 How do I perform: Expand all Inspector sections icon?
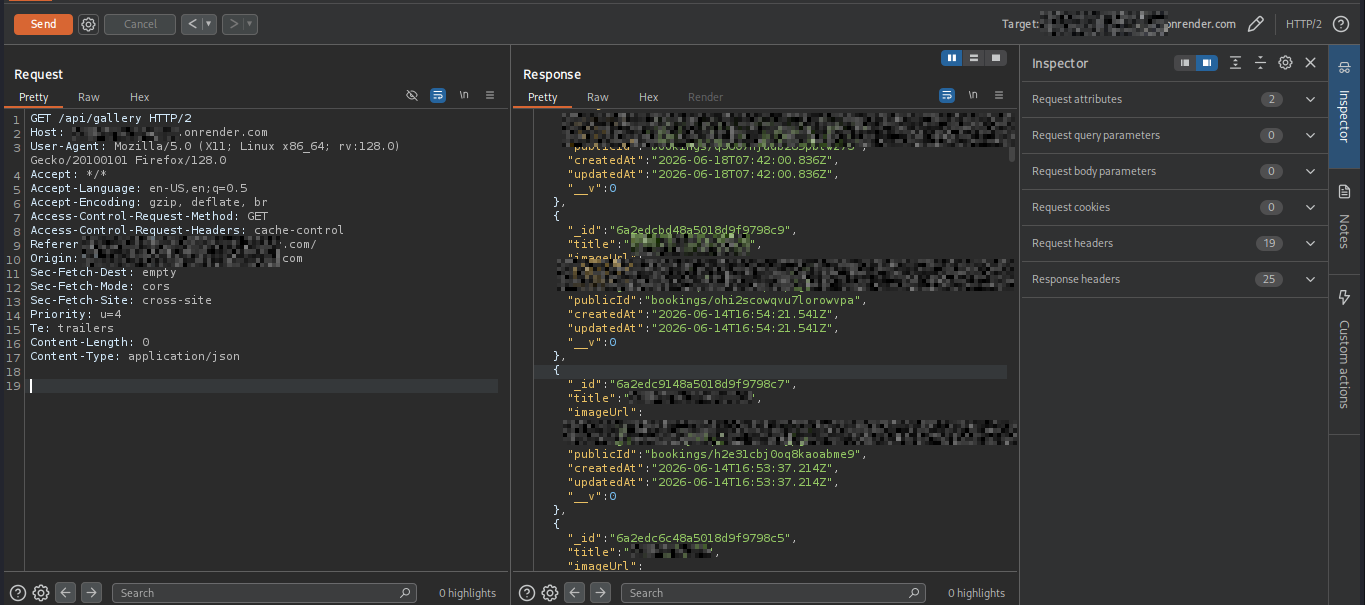click(x=1235, y=63)
